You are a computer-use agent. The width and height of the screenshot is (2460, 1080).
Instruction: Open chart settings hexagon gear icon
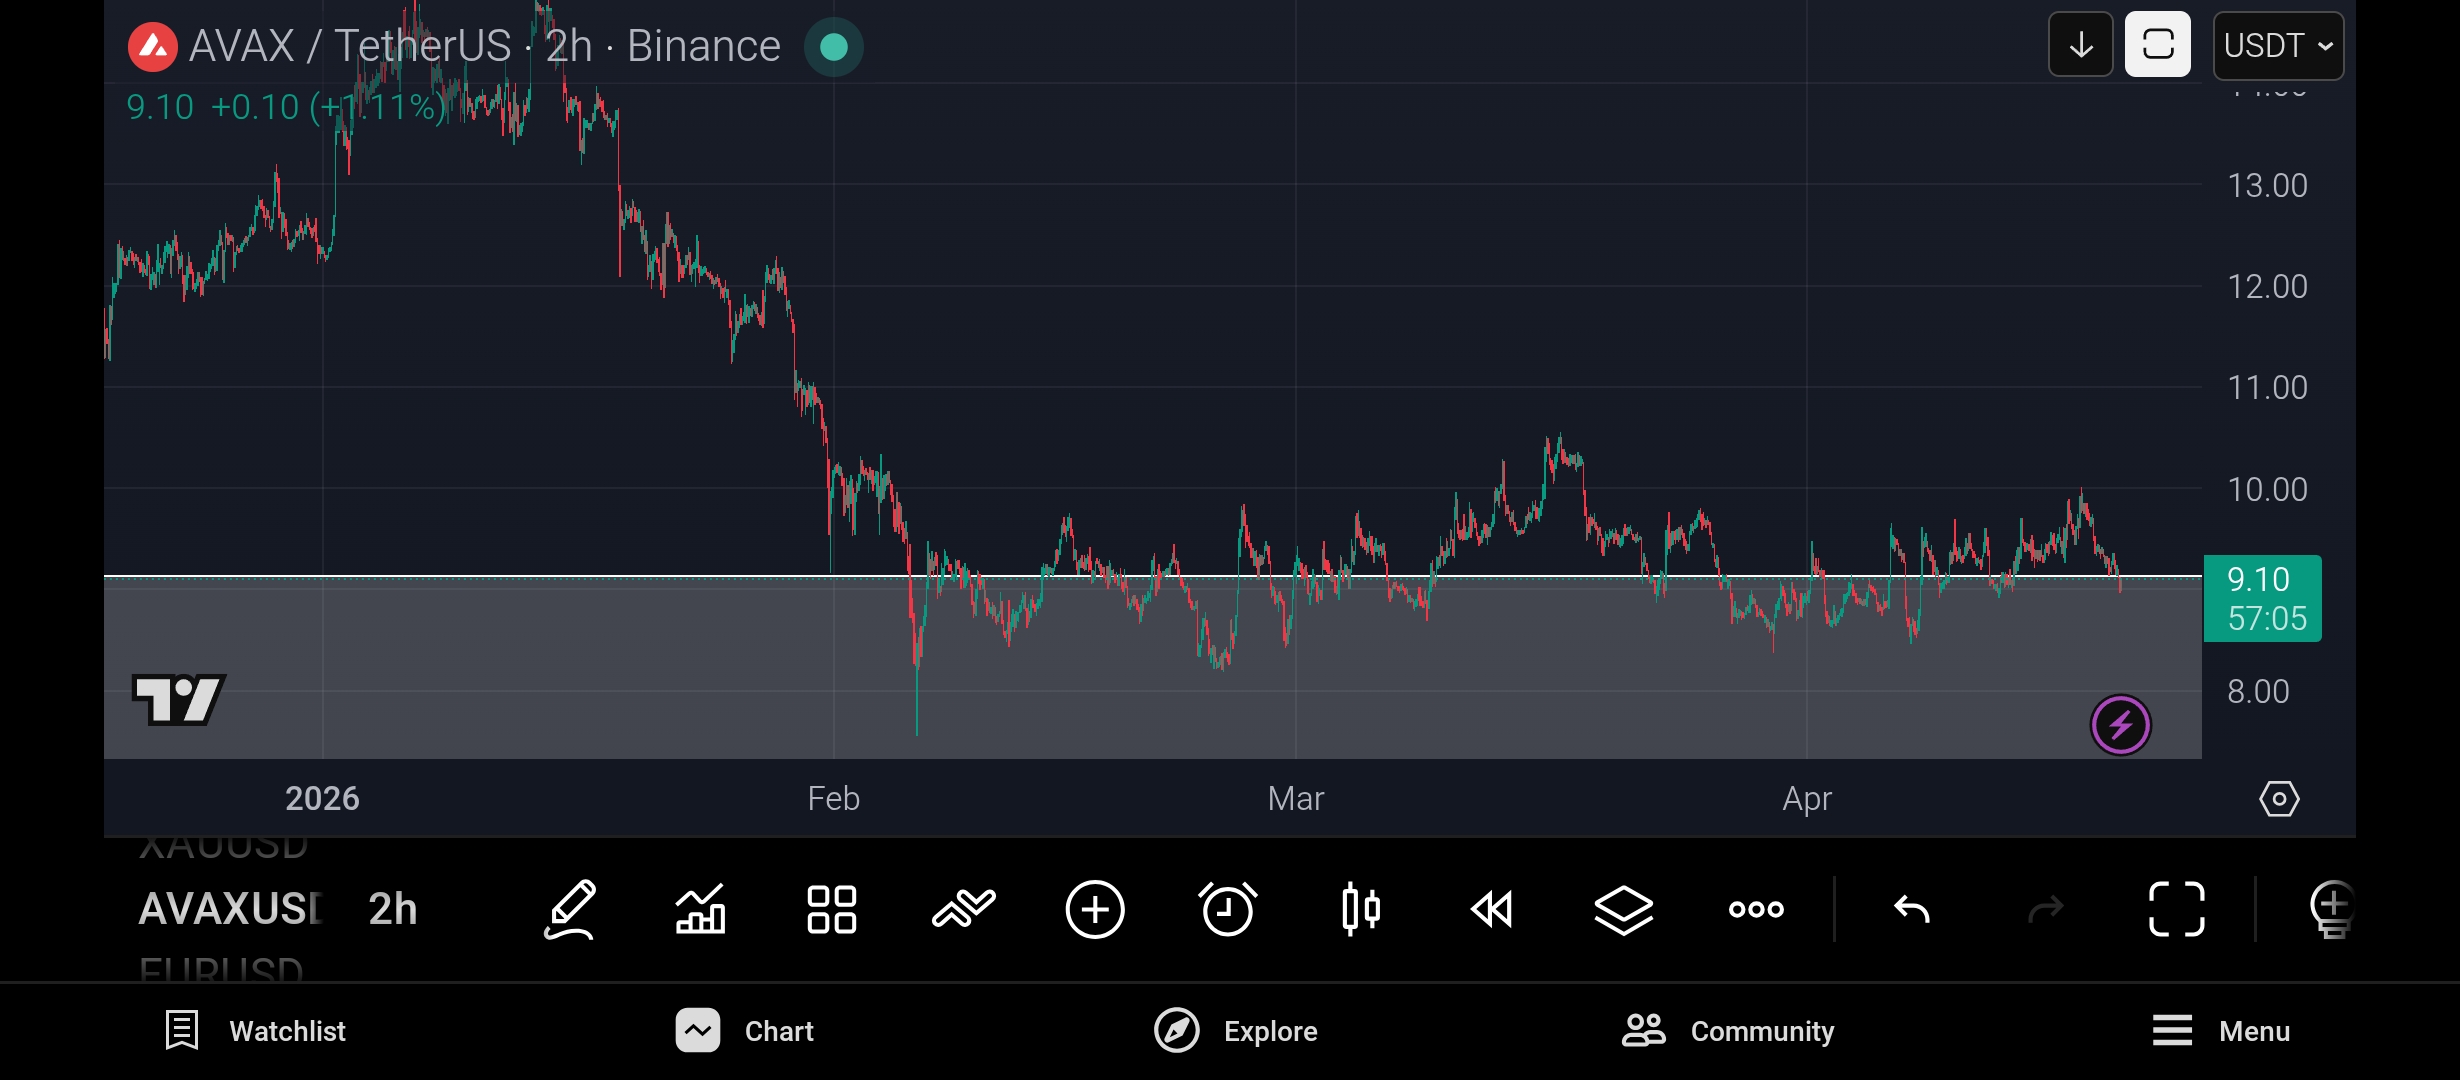2279,799
